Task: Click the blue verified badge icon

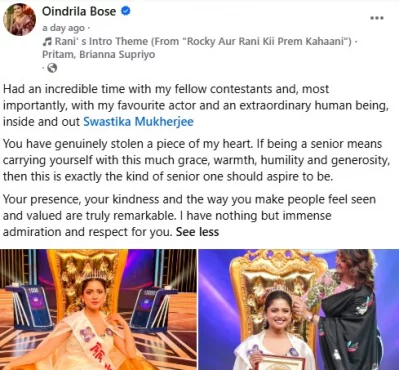Action: coord(126,11)
